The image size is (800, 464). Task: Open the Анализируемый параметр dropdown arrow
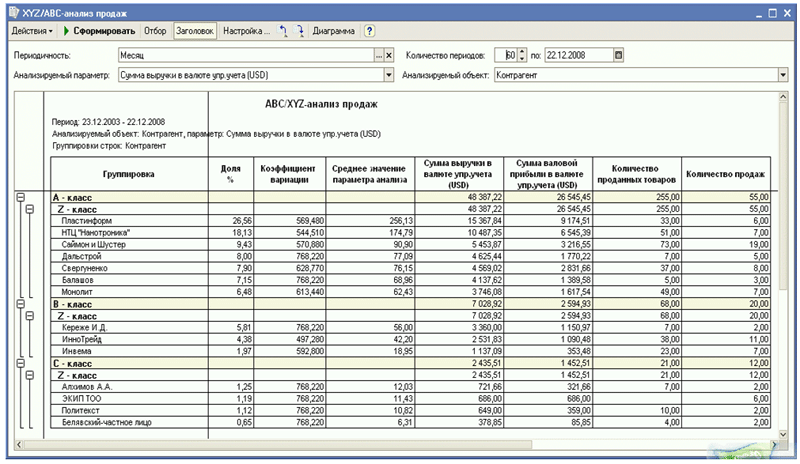click(x=389, y=75)
